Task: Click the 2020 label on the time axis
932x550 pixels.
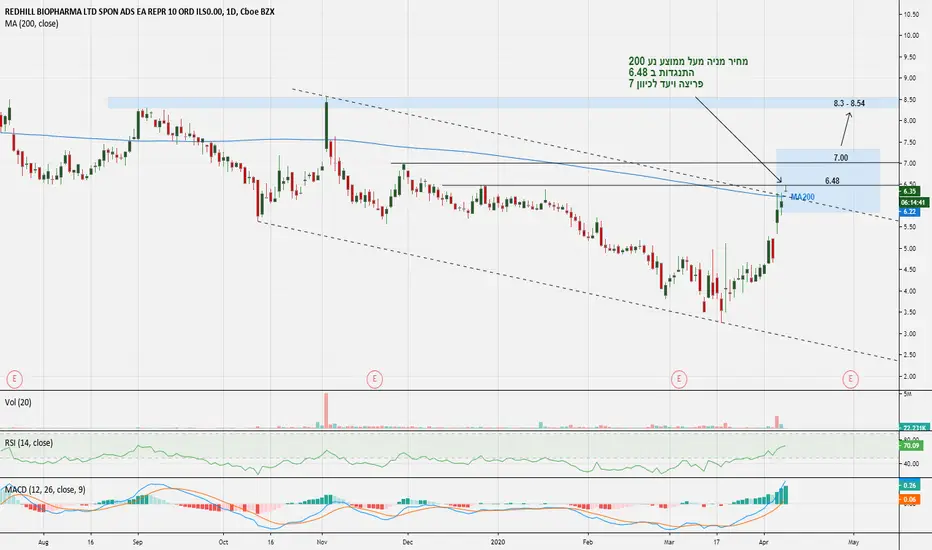Action: coord(498,542)
